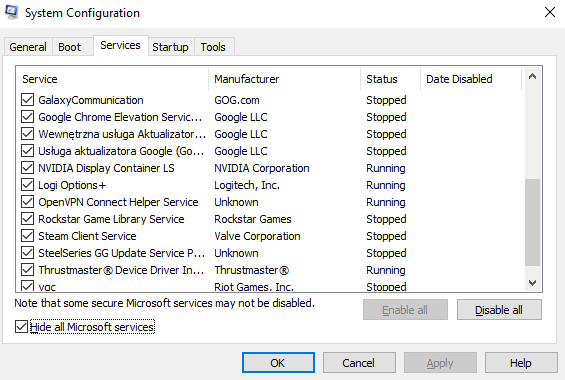Toggle the Steam Client Service checkbox

[27, 236]
